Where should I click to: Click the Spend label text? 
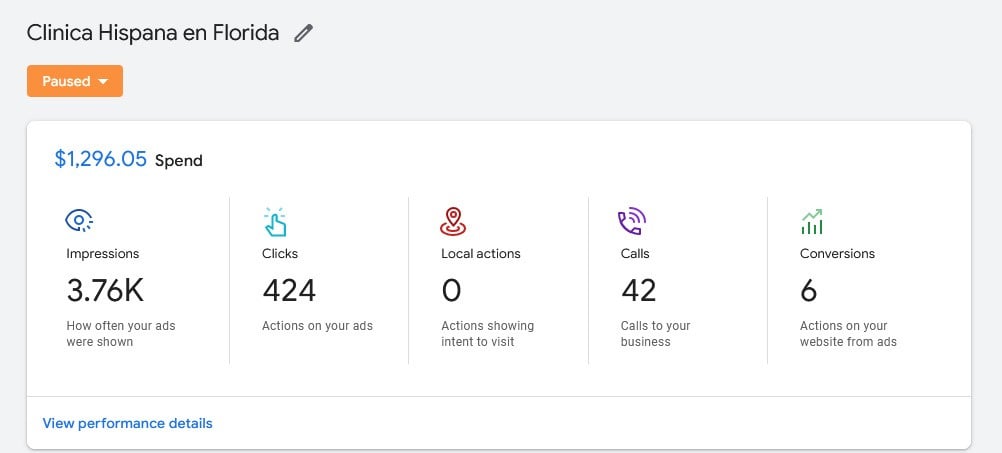(178, 161)
